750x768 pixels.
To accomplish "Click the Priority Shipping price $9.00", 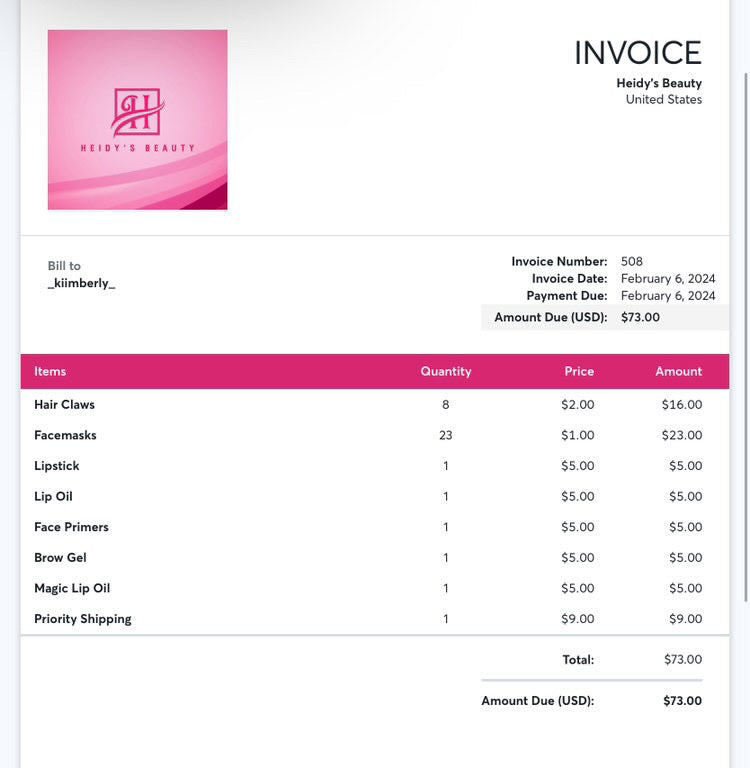I will pyautogui.click(x=578, y=619).
